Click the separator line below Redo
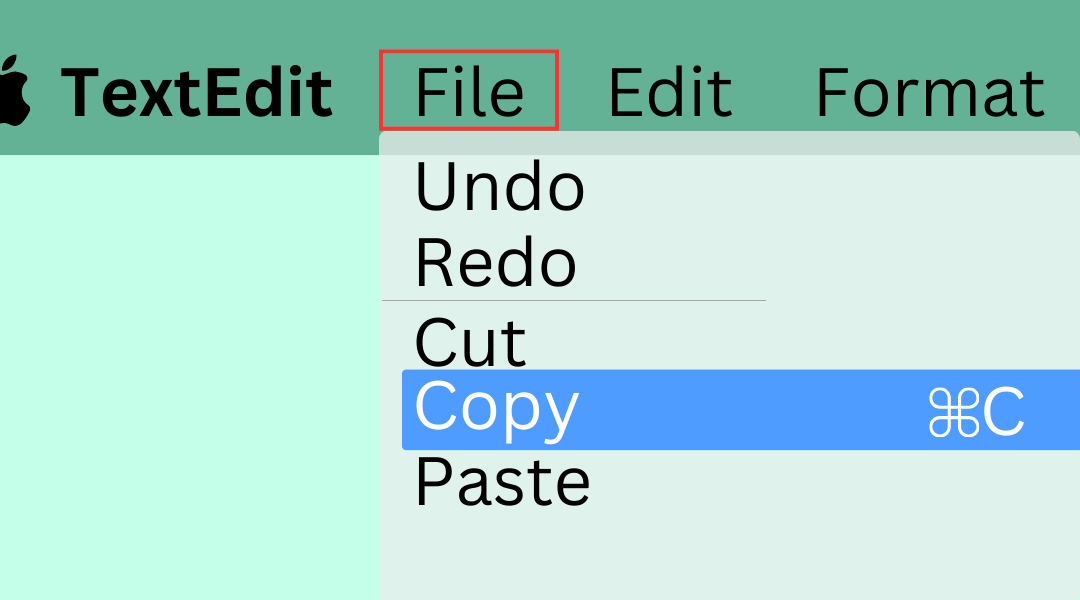The height and width of the screenshot is (600, 1080). [x=575, y=298]
